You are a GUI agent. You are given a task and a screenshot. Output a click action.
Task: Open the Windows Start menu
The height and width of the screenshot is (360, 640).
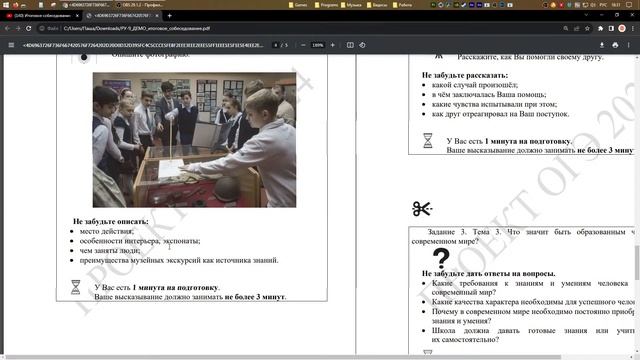(5, 5)
